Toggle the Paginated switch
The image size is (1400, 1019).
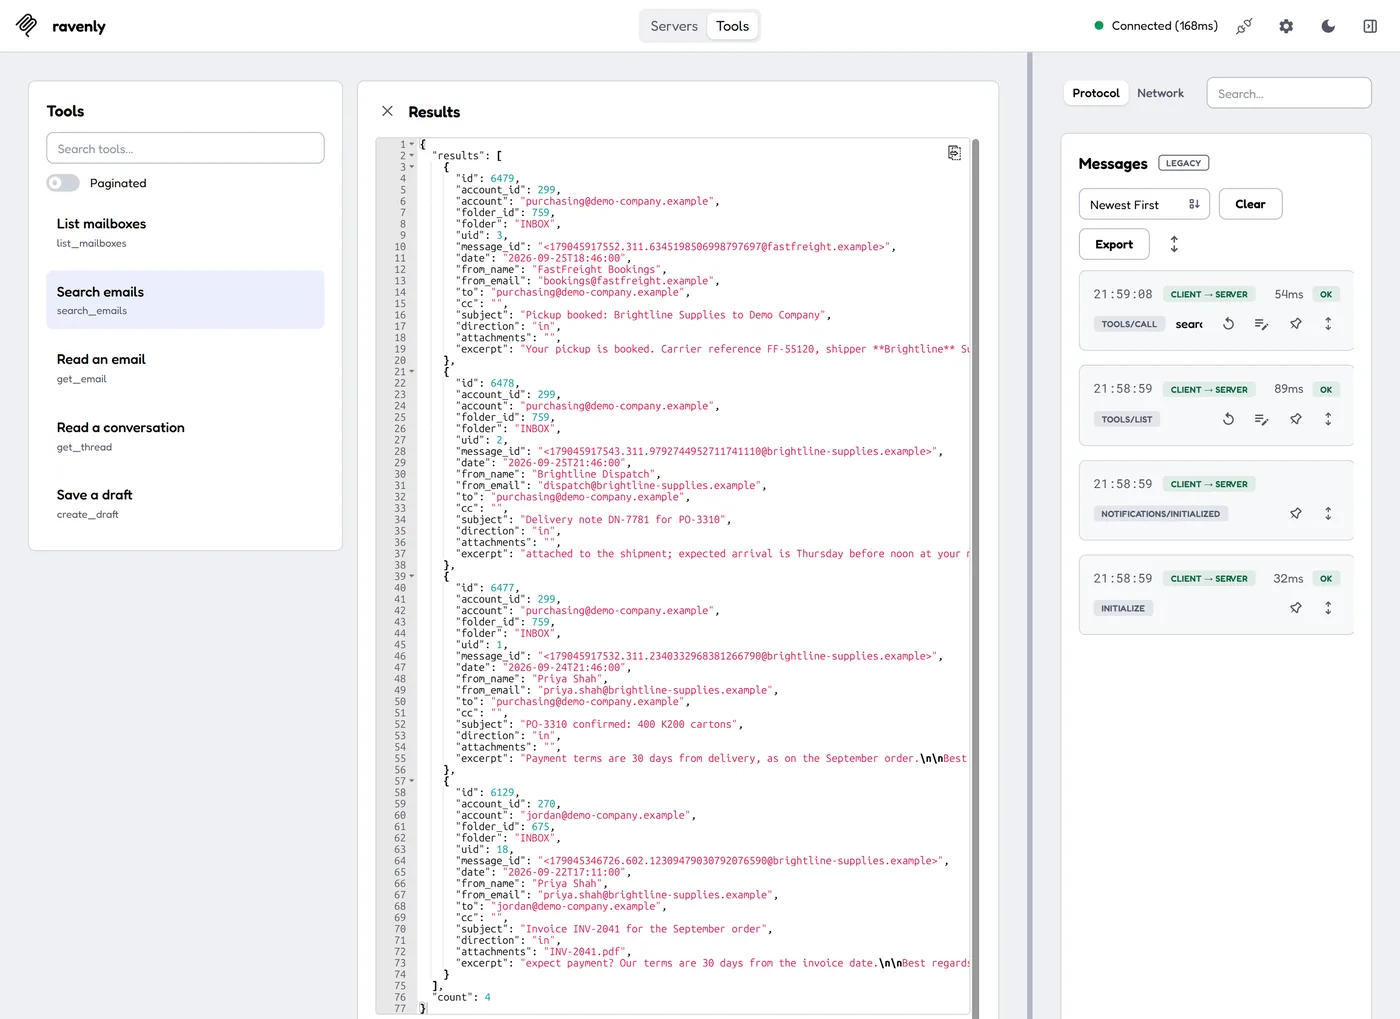point(63,183)
